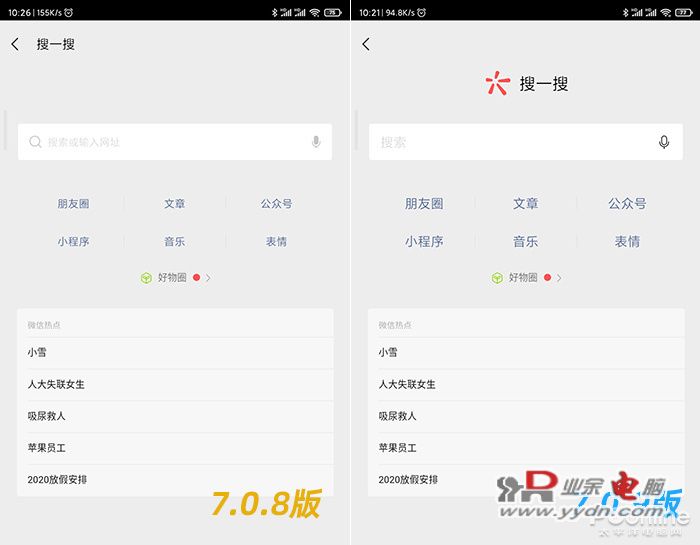Focus the left search or URL input field
Image resolution: width=700 pixels, height=545 pixels.
tap(175, 142)
